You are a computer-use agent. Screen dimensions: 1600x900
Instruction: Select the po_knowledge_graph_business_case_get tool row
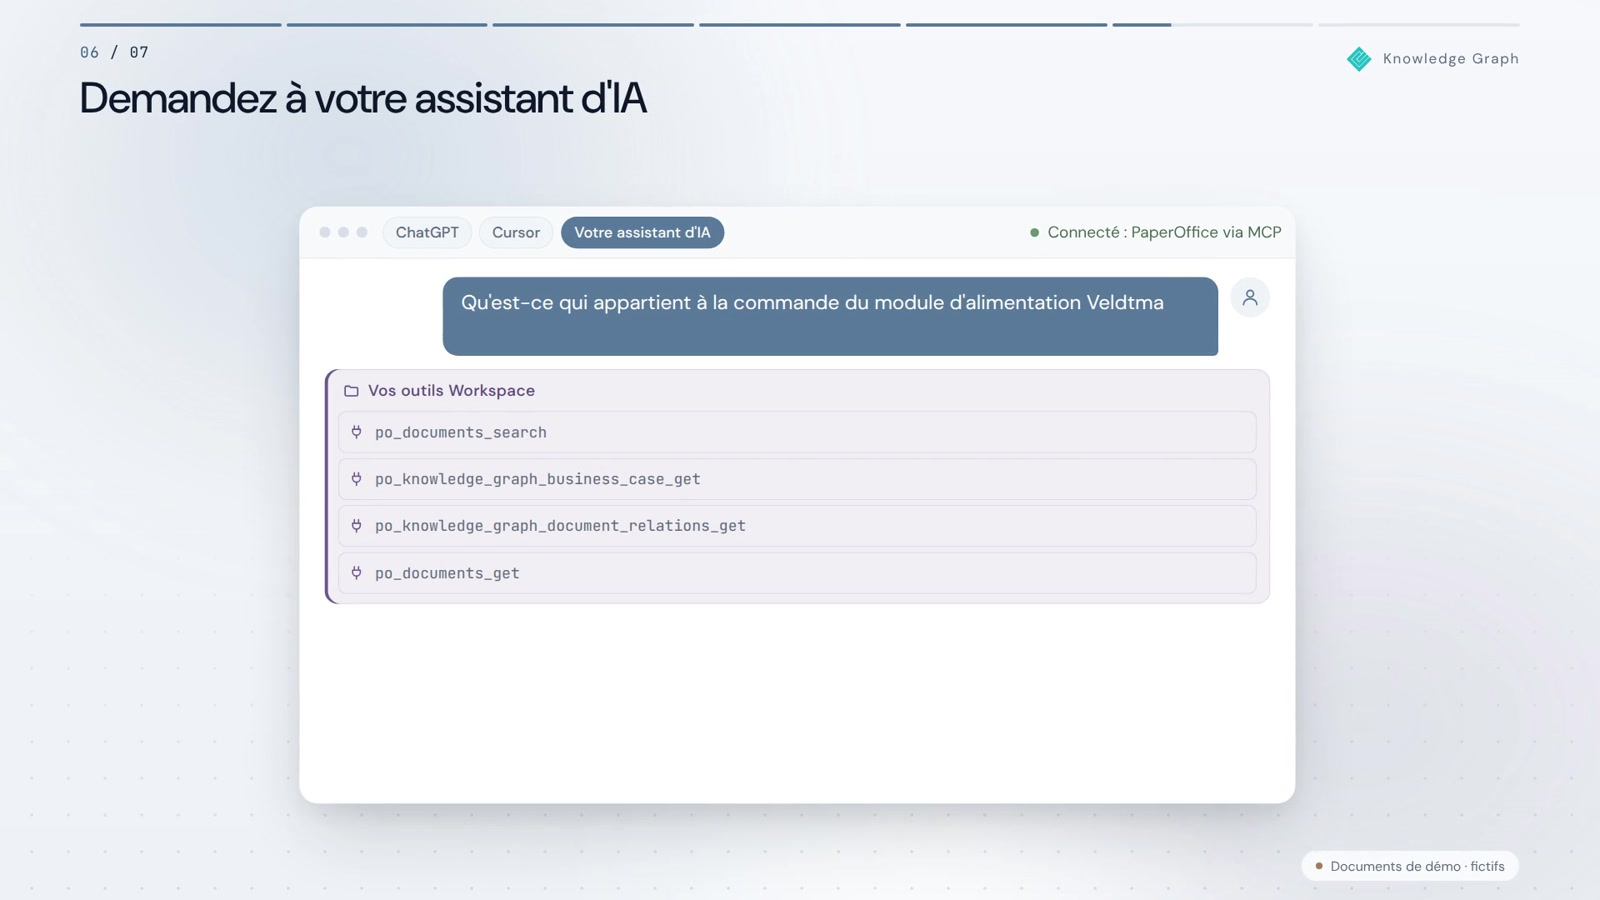797,479
